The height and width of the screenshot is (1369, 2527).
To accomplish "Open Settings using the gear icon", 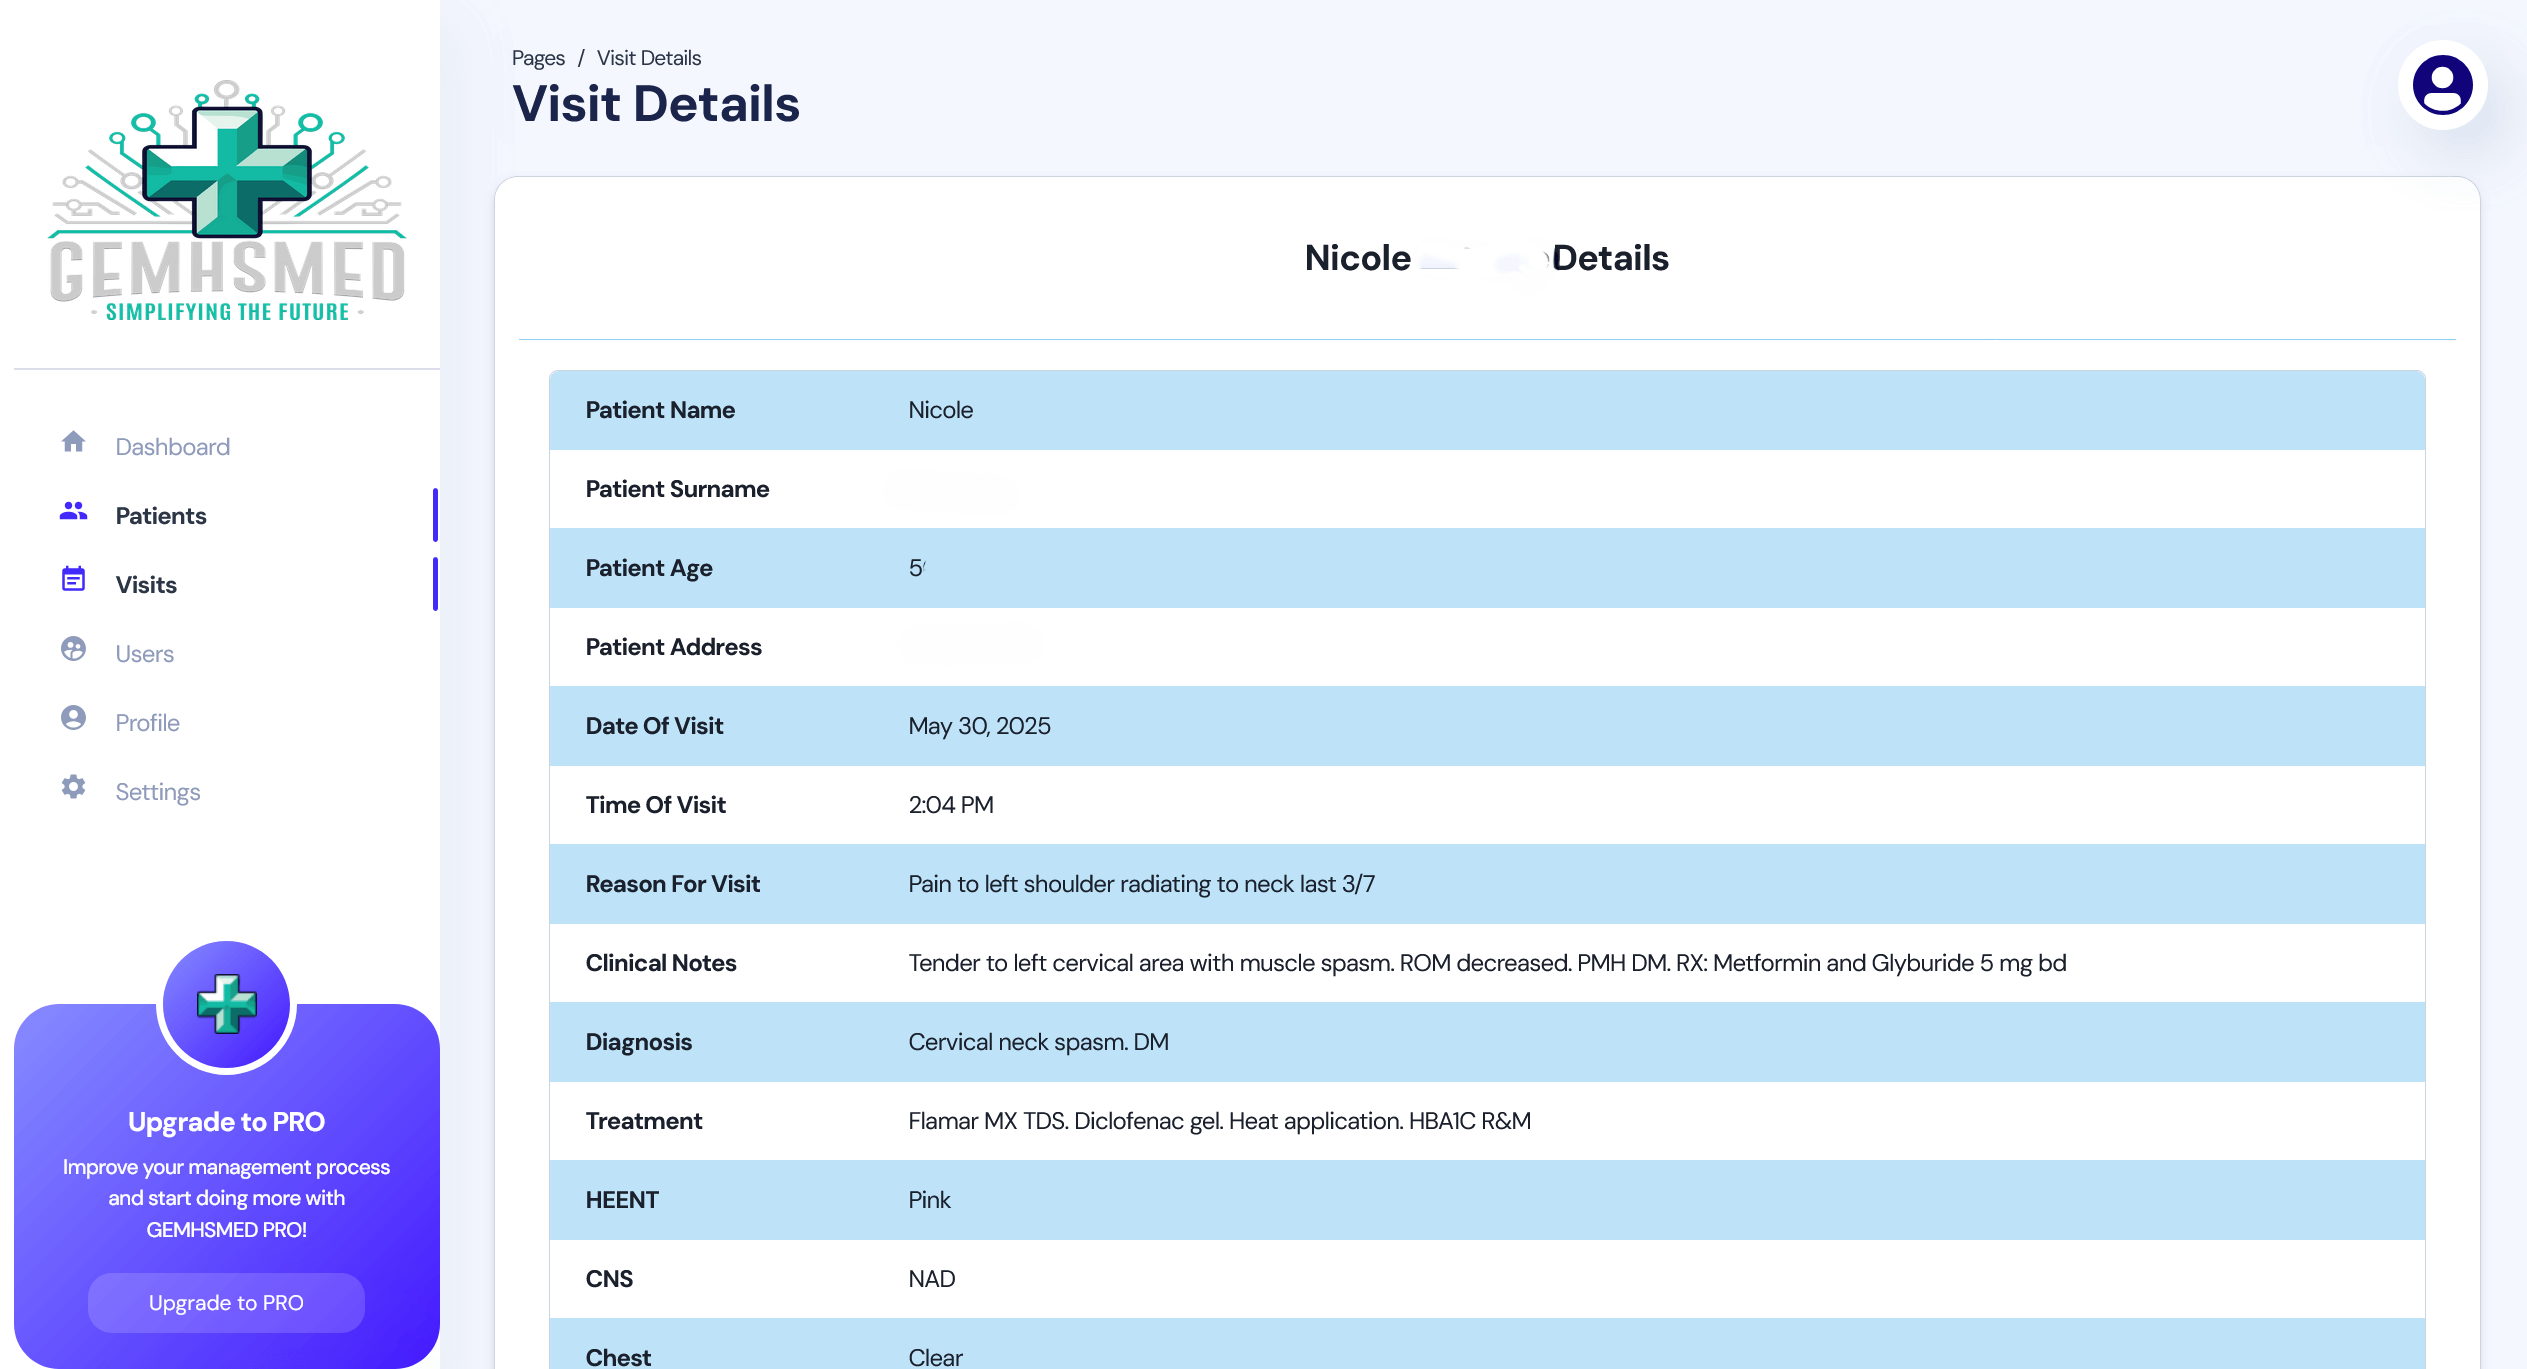I will pyautogui.click(x=74, y=787).
